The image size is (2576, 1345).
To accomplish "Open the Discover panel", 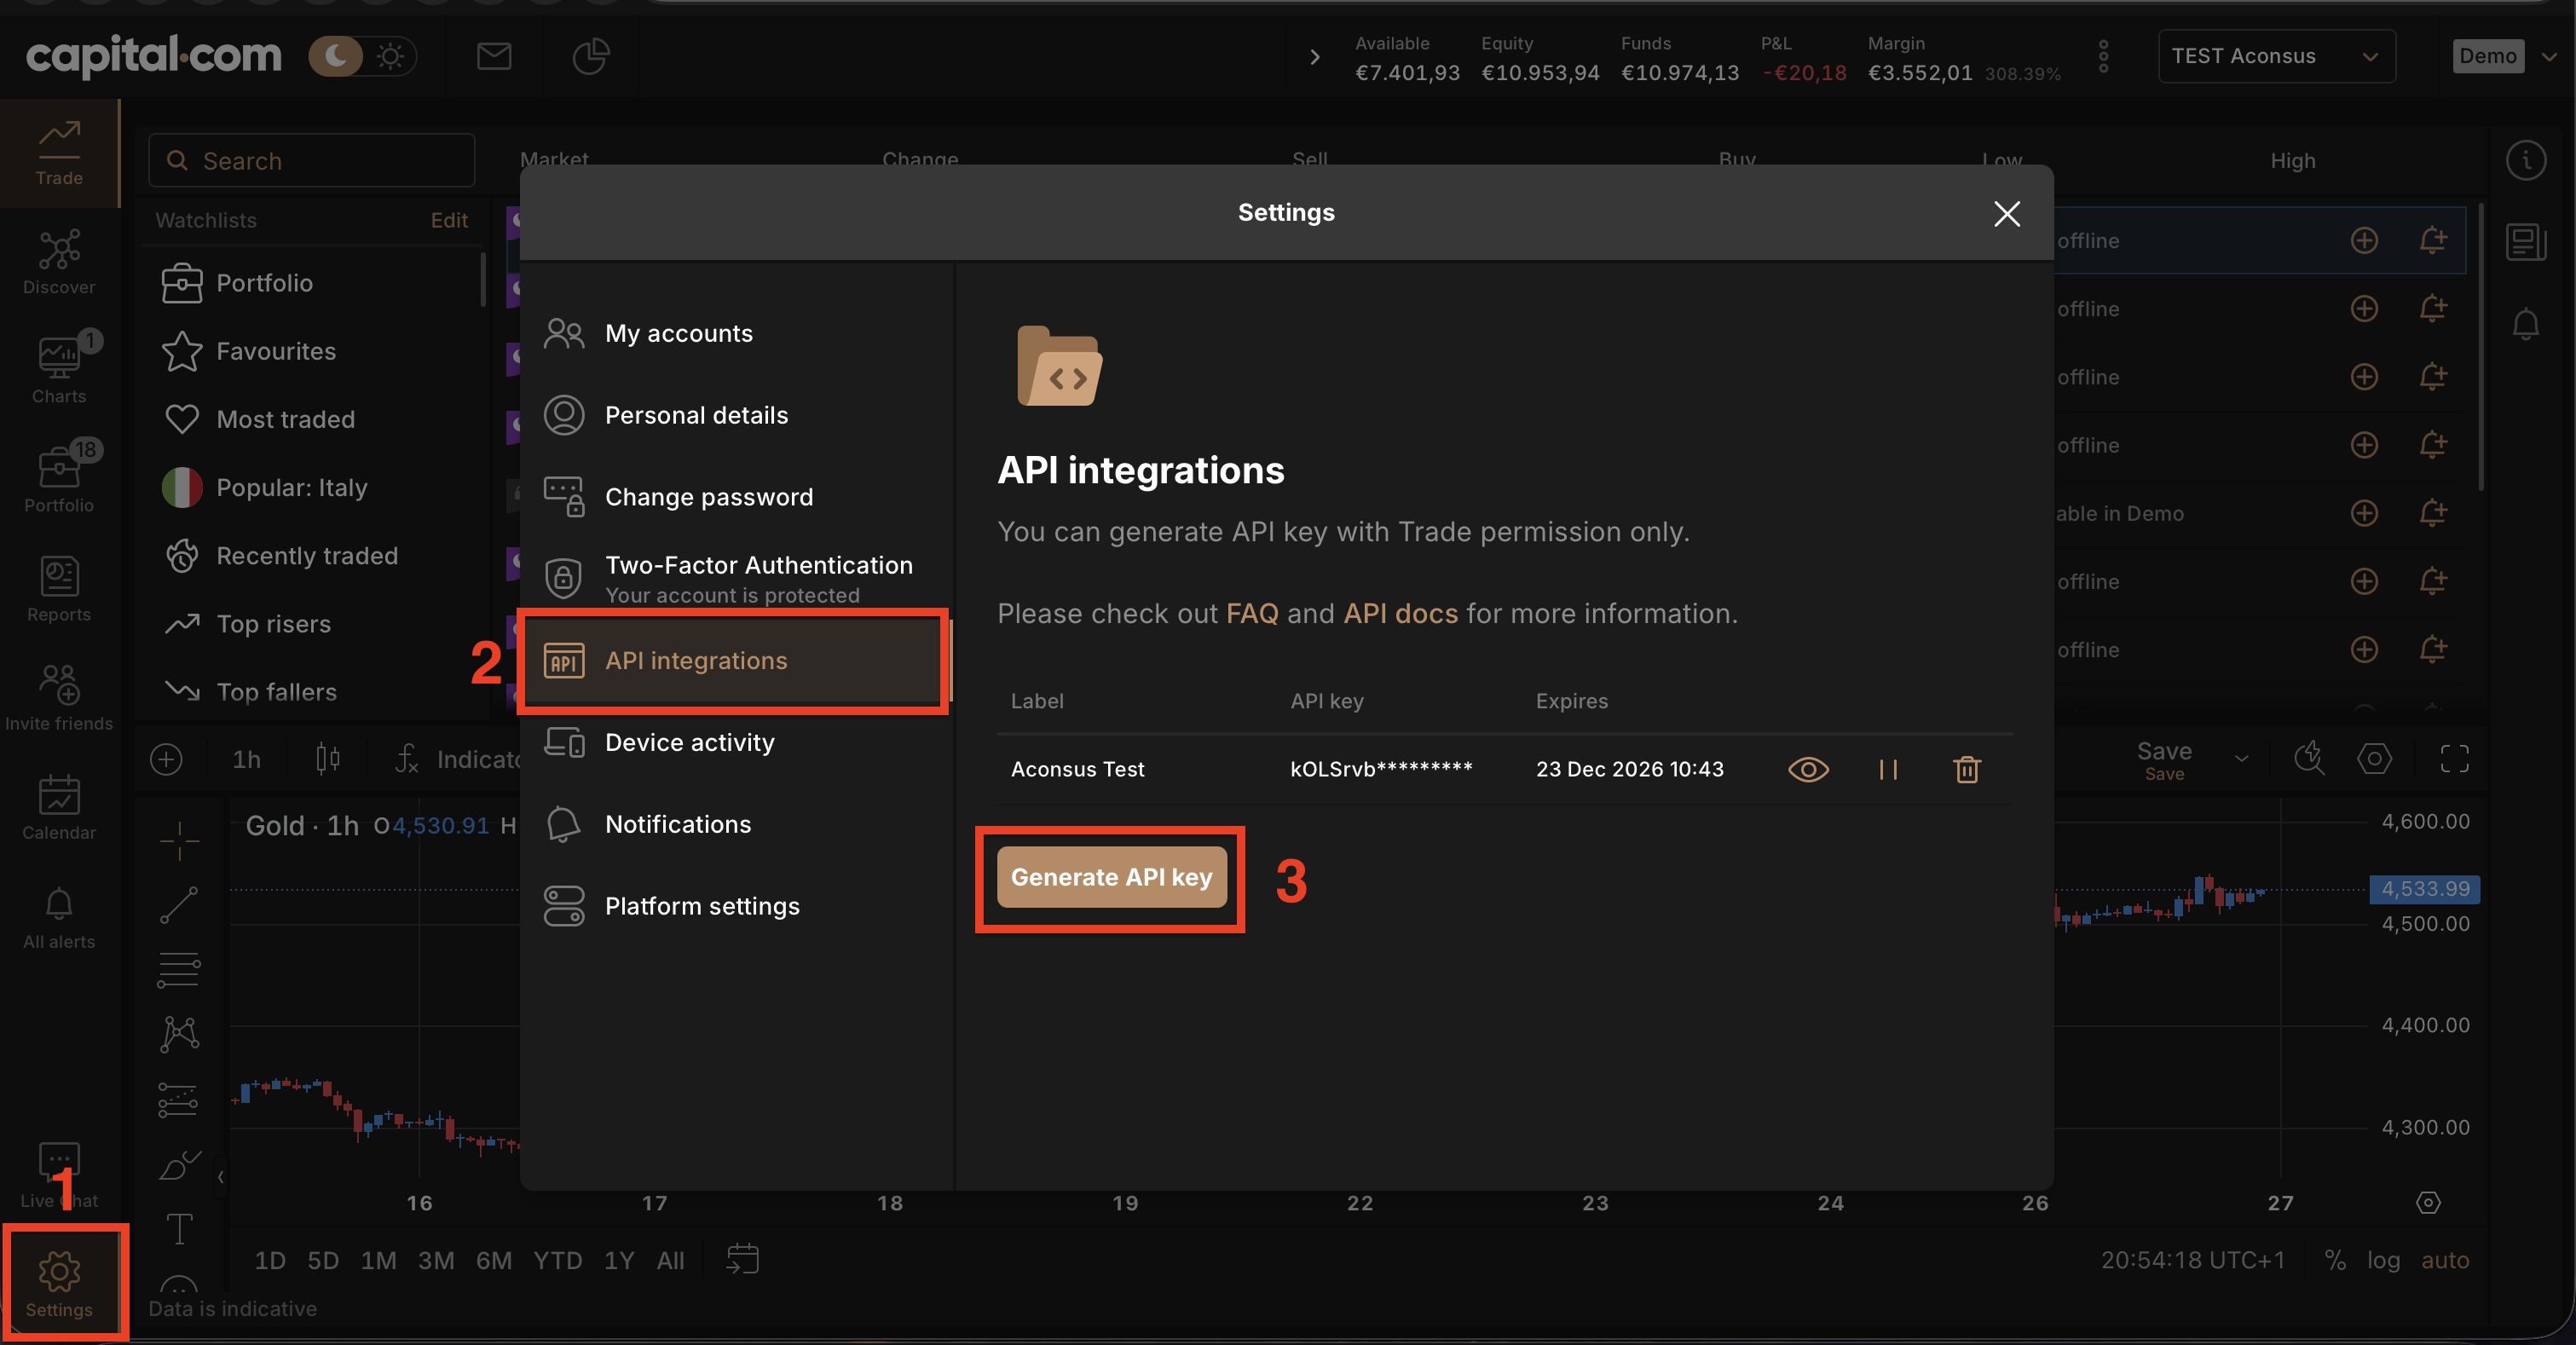I will (x=59, y=262).
